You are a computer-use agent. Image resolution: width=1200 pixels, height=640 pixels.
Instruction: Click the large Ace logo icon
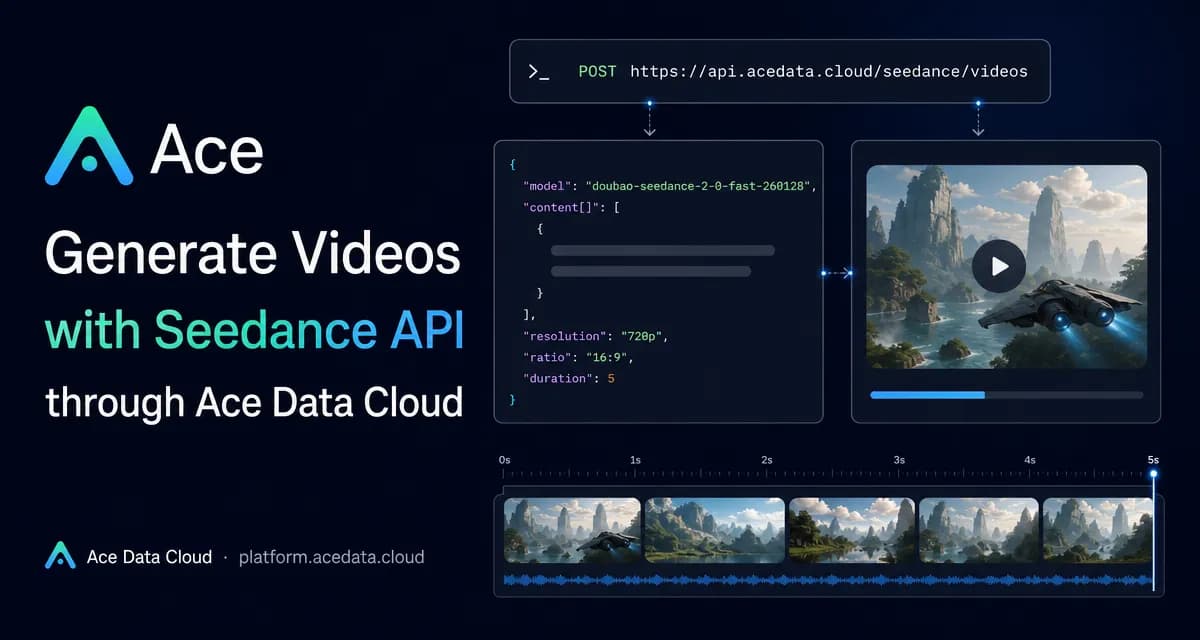(x=89, y=146)
